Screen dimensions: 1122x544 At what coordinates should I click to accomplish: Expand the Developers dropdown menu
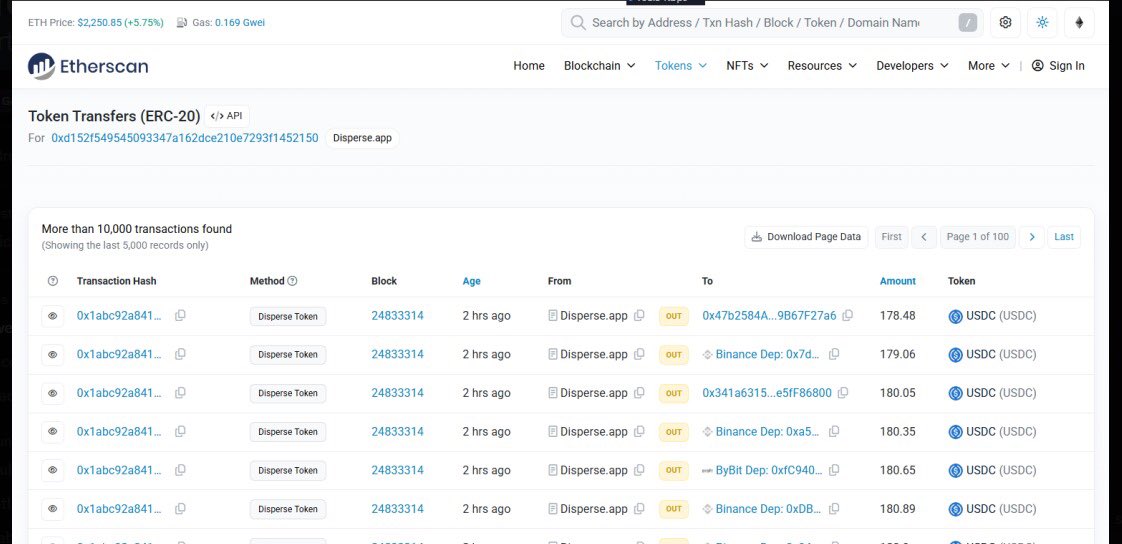[912, 66]
